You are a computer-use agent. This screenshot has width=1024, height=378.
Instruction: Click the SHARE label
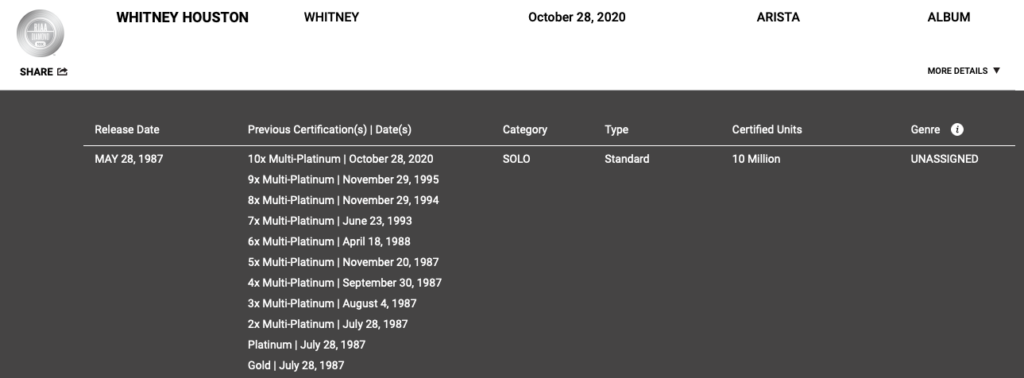[37, 72]
